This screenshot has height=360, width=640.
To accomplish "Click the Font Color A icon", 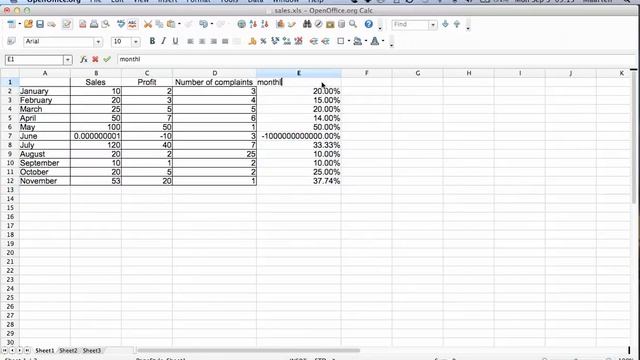I will coord(374,41).
